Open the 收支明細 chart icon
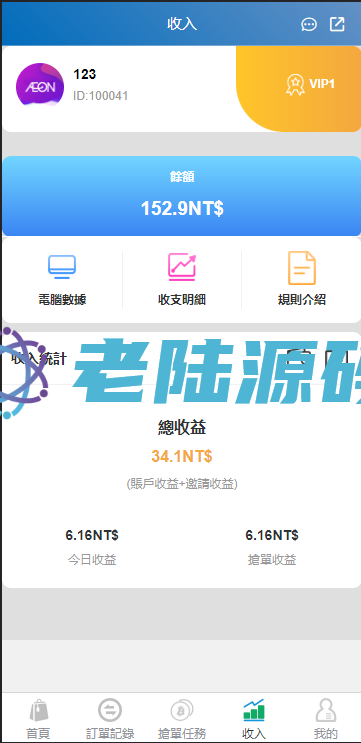The width and height of the screenshot is (361, 743). 182,267
